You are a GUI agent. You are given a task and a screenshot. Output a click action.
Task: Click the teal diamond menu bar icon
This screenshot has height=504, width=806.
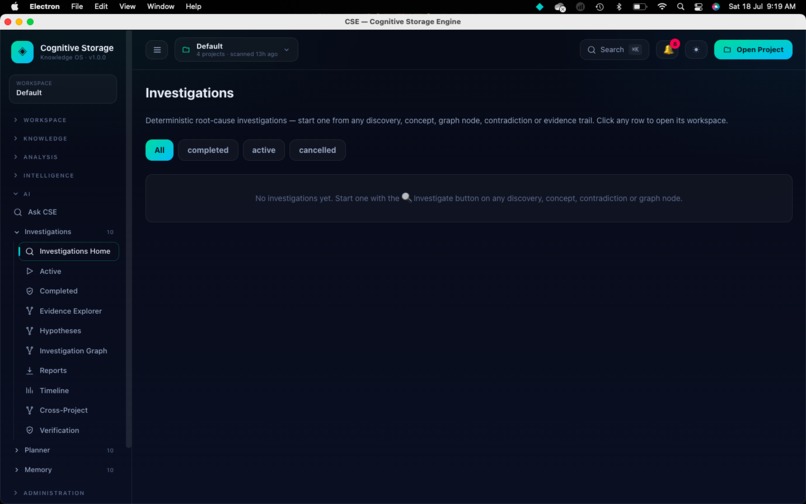coord(540,7)
